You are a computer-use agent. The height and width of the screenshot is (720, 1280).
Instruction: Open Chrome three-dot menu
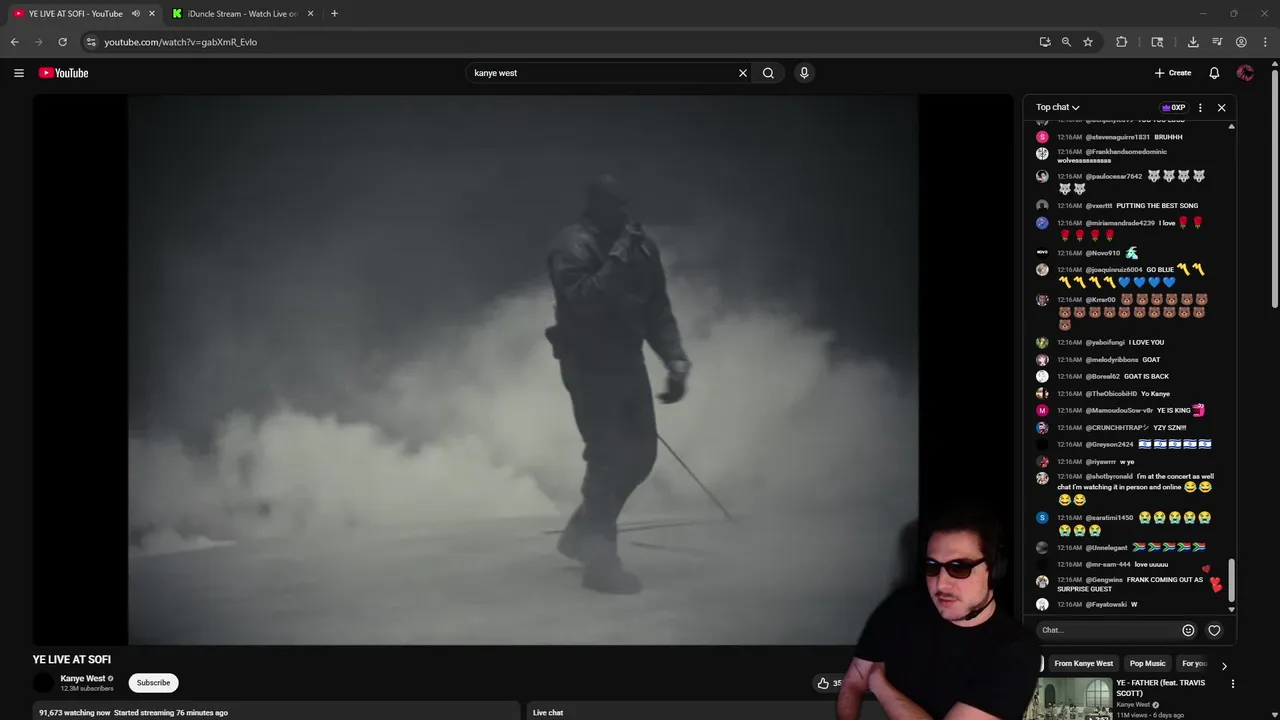coord(1263,42)
